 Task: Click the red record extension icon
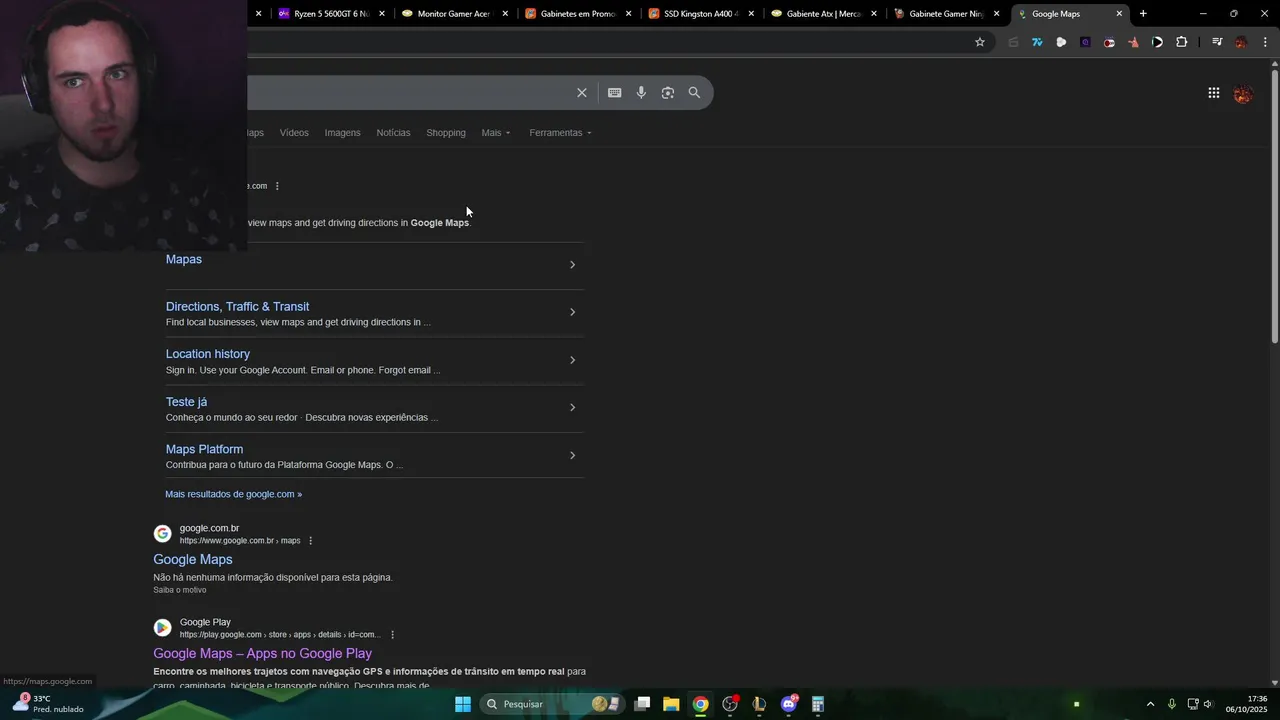[1109, 42]
